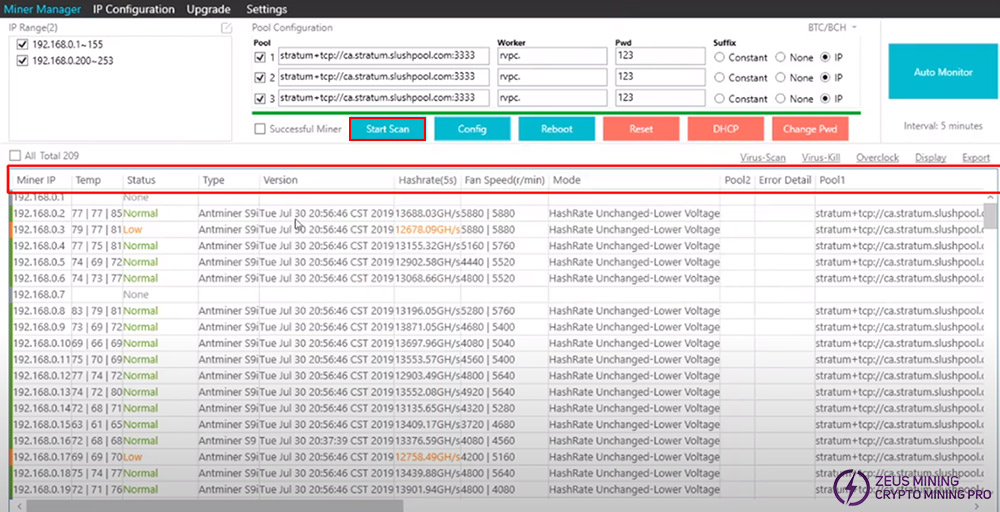Open the IP Configuration tab
The height and width of the screenshot is (512, 1000).
point(133,9)
